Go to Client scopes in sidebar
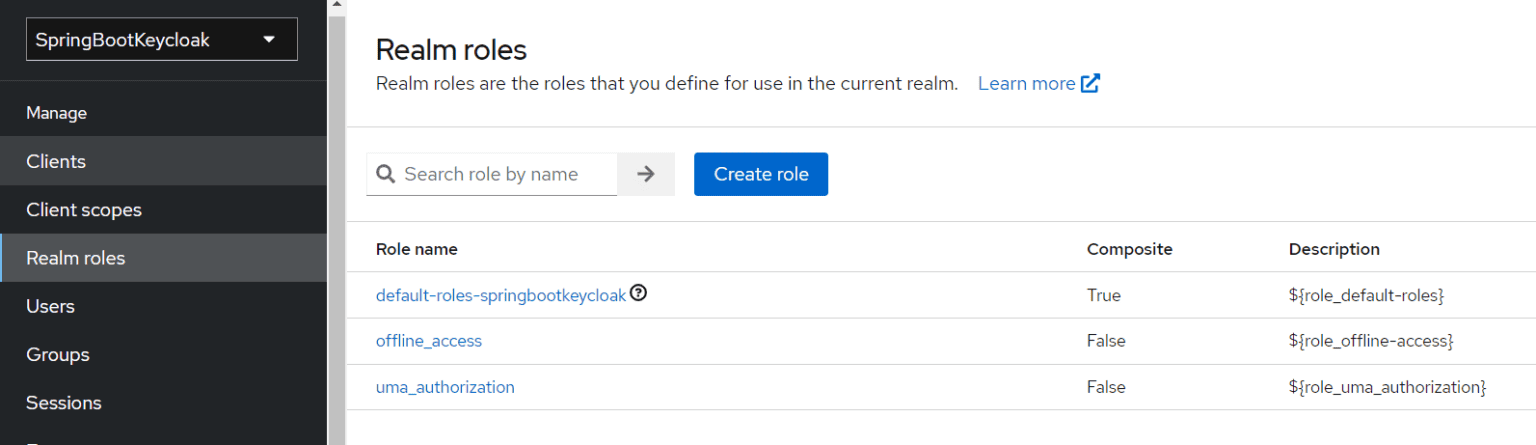The width and height of the screenshot is (1536, 445). pos(84,210)
